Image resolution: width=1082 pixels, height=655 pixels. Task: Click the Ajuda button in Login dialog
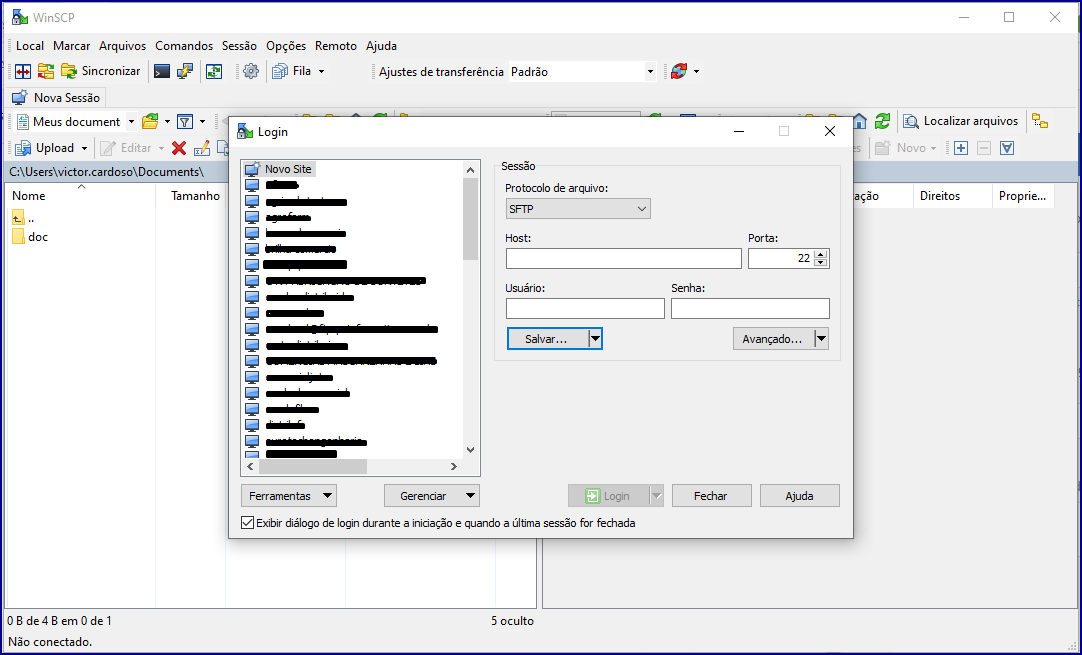(x=800, y=496)
